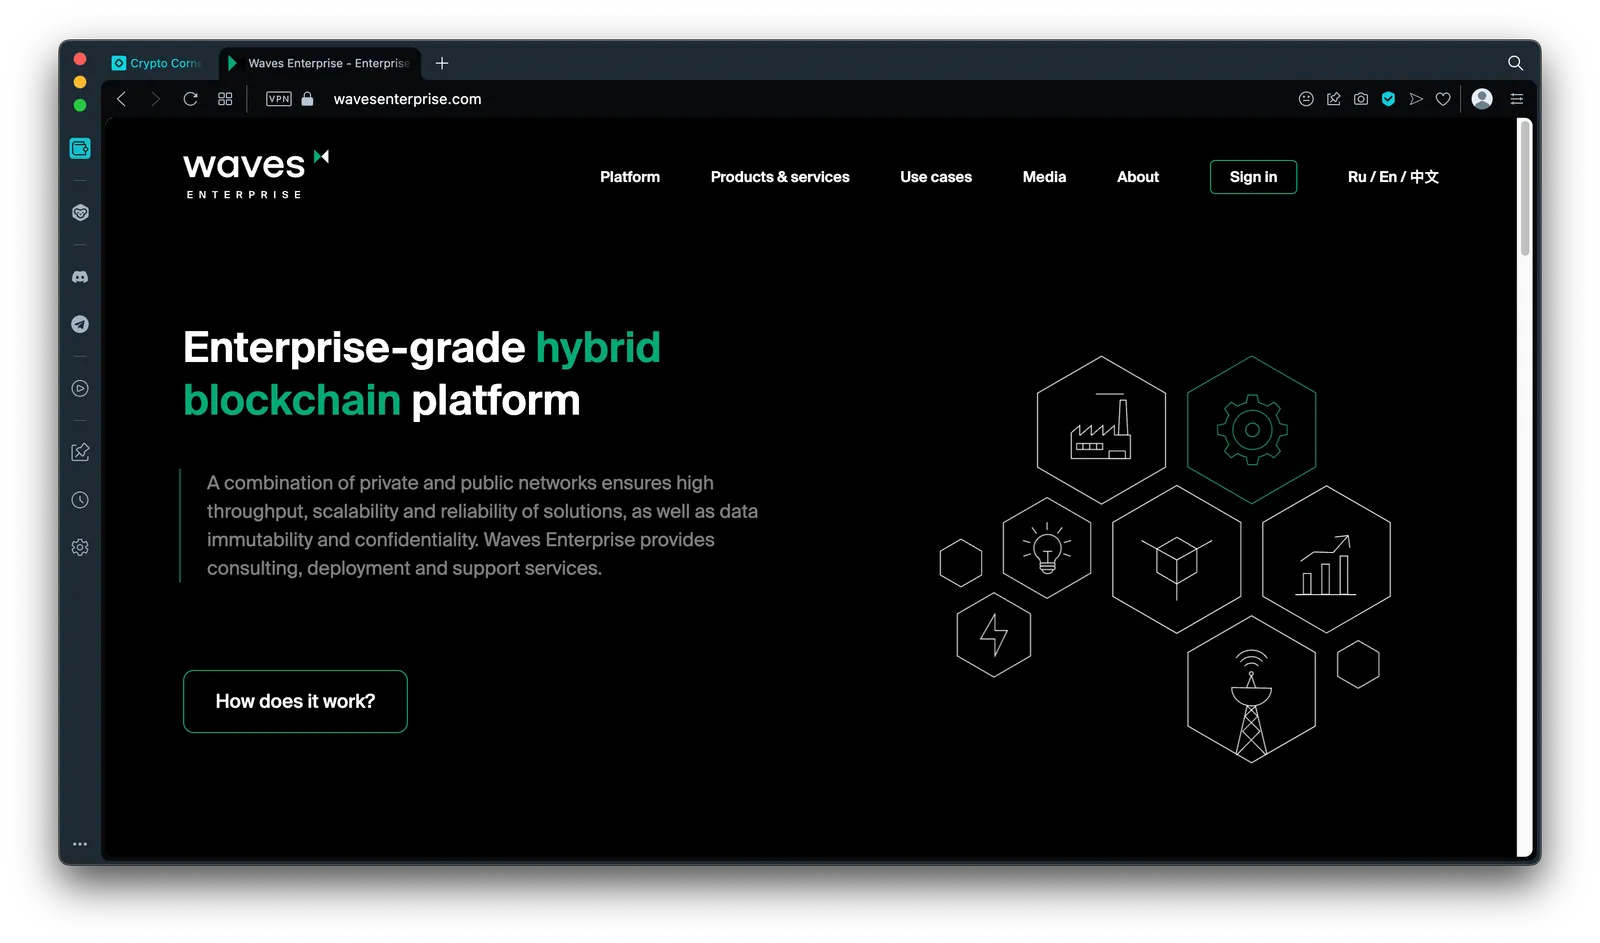1600x943 pixels.
Task: Open the Pinboards sidebar icon
Action: pyautogui.click(x=80, y=452)
